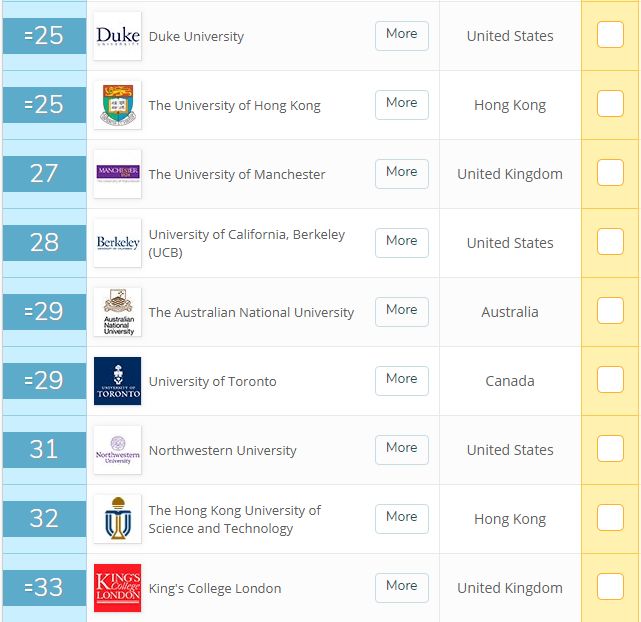Click the Australian National University logo
The height and width of the screenshot is (622, 641).
click(118, 312)
